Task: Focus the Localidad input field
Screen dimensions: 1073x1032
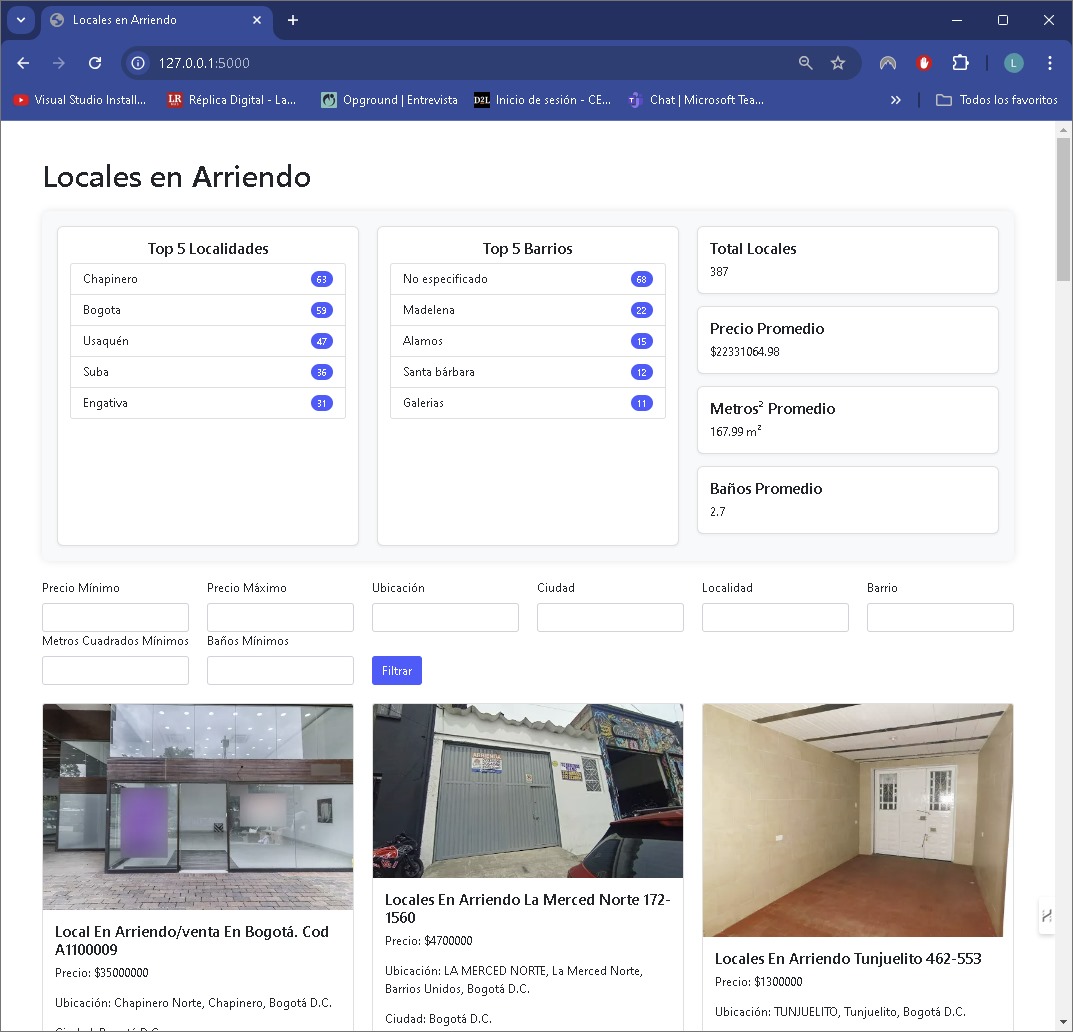Action: pyautogui.click(x=775, y=617)
